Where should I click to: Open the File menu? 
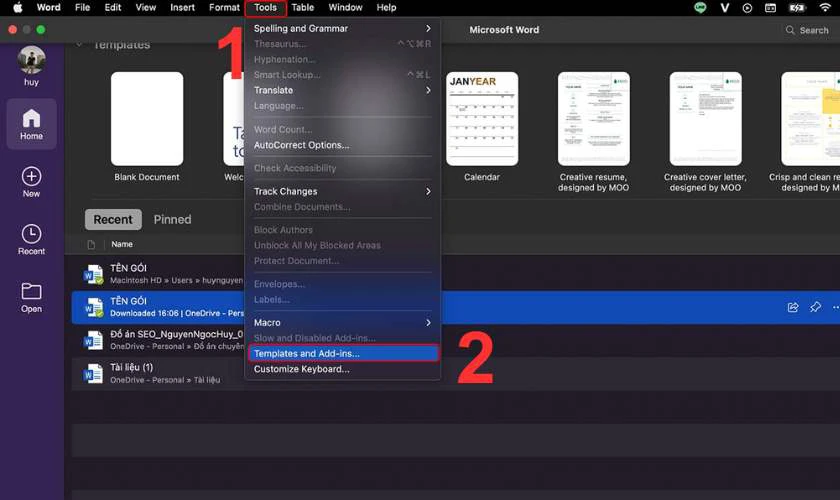[x=82, y=8]
